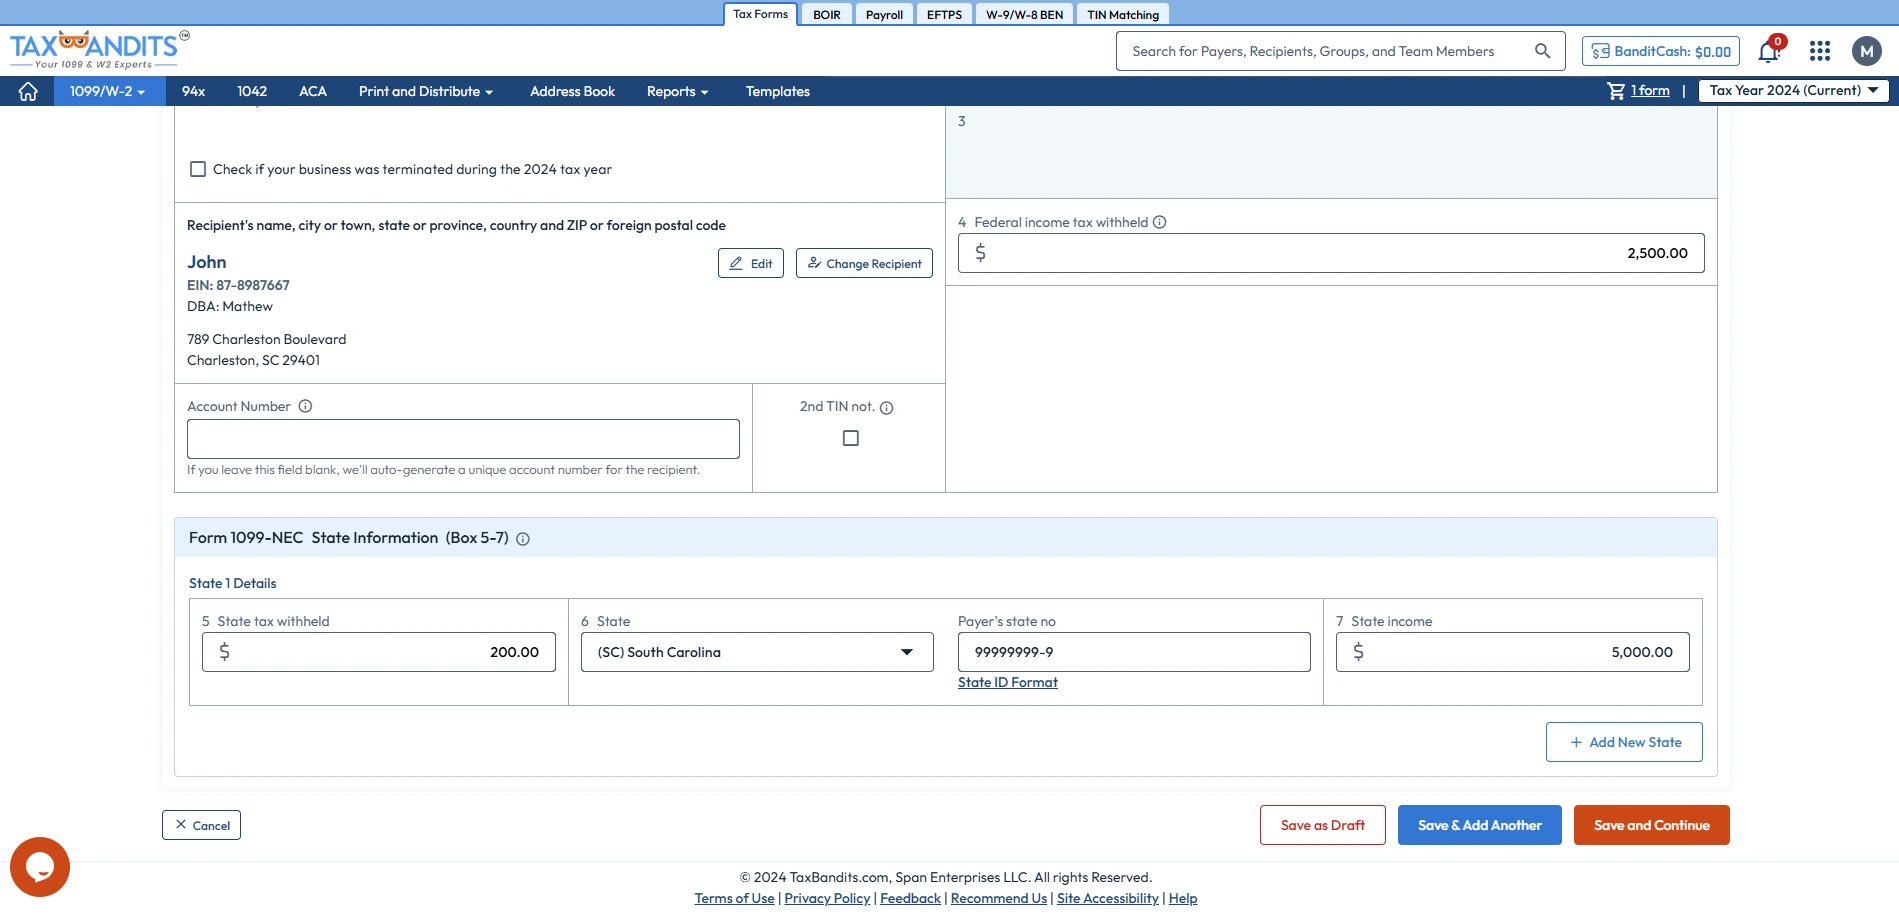
Task: Show info for State Information Box 5-7
Action: 522,539
